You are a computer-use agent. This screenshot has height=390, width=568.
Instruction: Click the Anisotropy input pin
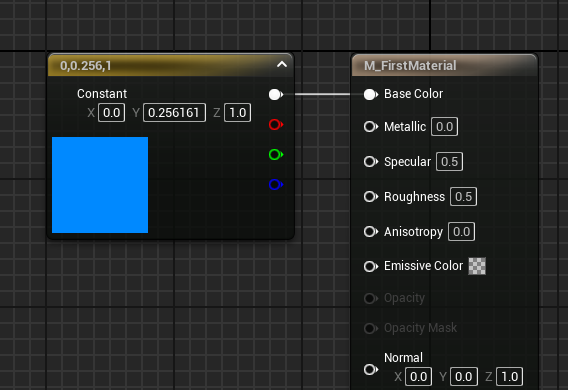371,231
